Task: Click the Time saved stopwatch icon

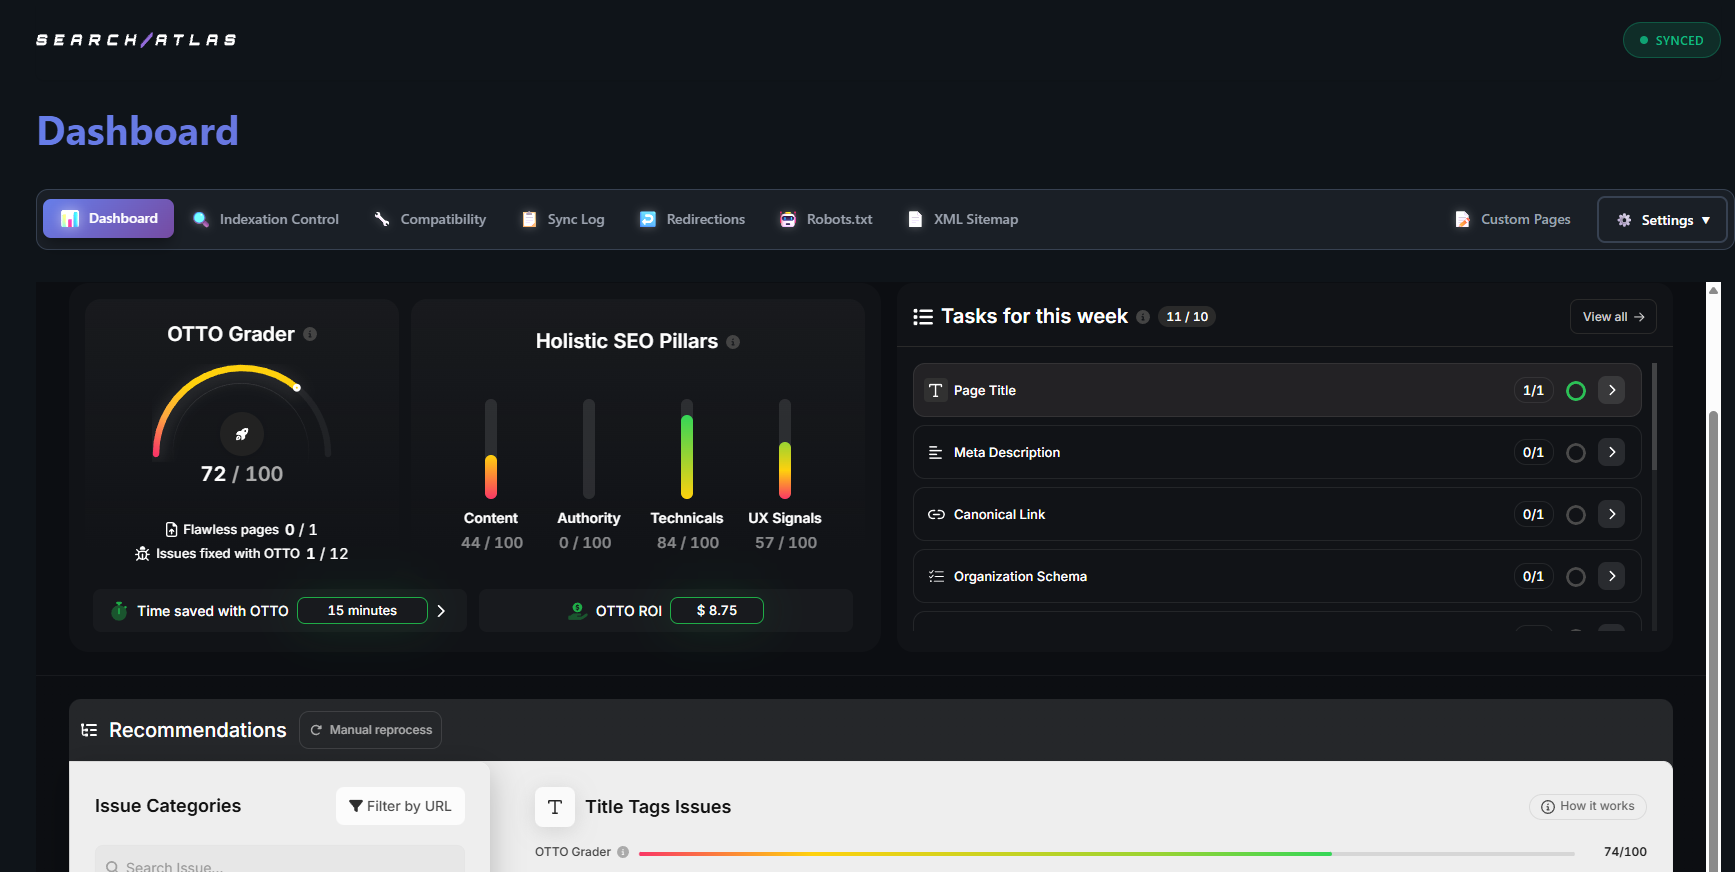Action: coord(119,610)
